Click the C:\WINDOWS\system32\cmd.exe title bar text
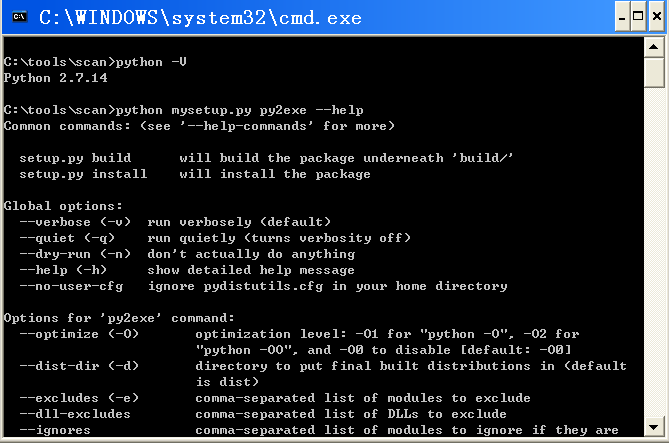Viewport: 669px width, 445px height. coord(200,18)
